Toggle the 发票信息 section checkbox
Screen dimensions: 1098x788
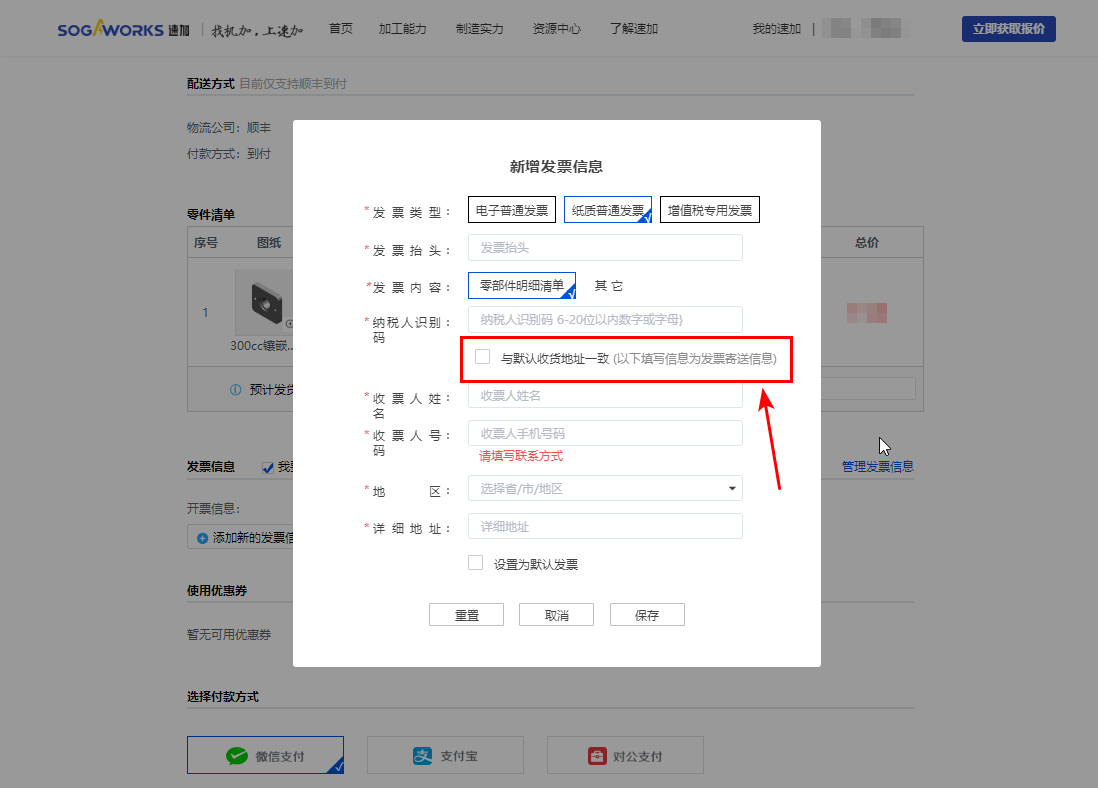tap(267, 467)
